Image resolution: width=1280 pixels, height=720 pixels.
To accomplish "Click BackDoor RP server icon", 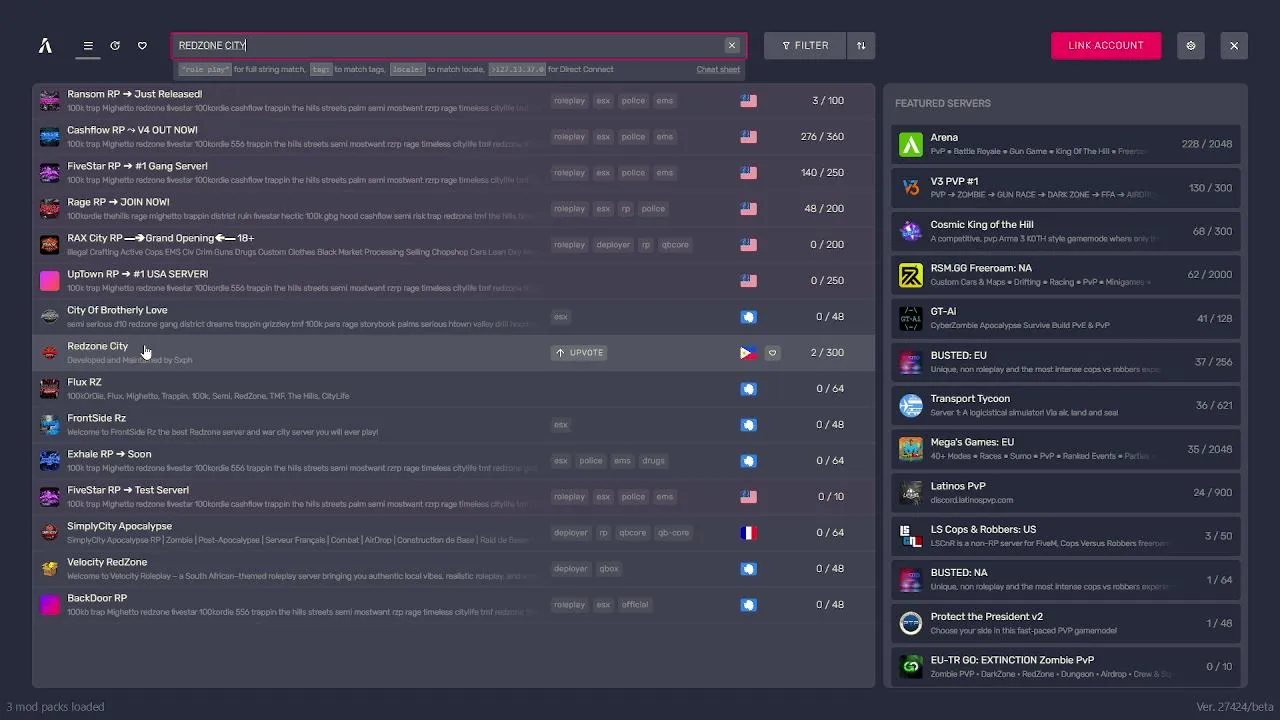I will (x=50, y=604).
